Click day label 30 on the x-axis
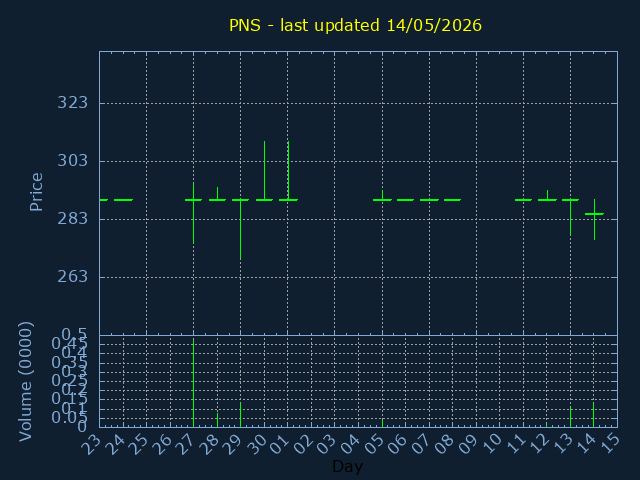This screenshot has width=640, height=480. (256, 444)
